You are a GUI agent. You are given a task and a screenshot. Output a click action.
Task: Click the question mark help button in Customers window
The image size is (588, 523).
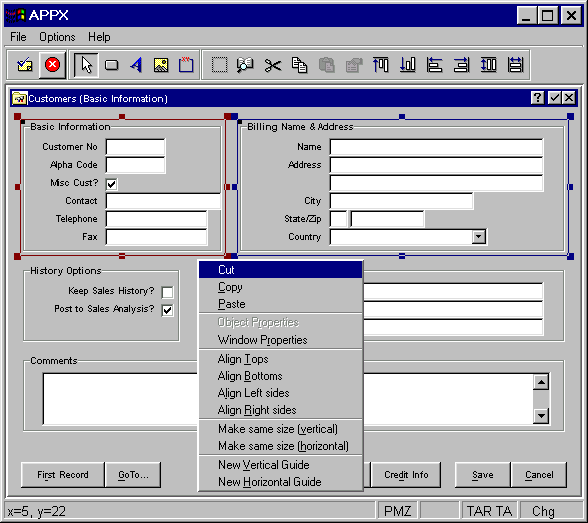point(538,98)
